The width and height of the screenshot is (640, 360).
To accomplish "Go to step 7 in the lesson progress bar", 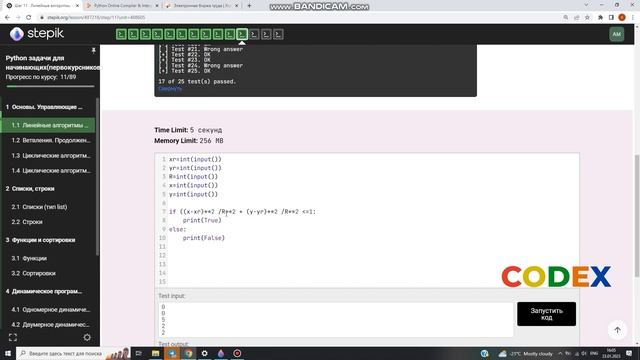I will click(x=193, y=34).
